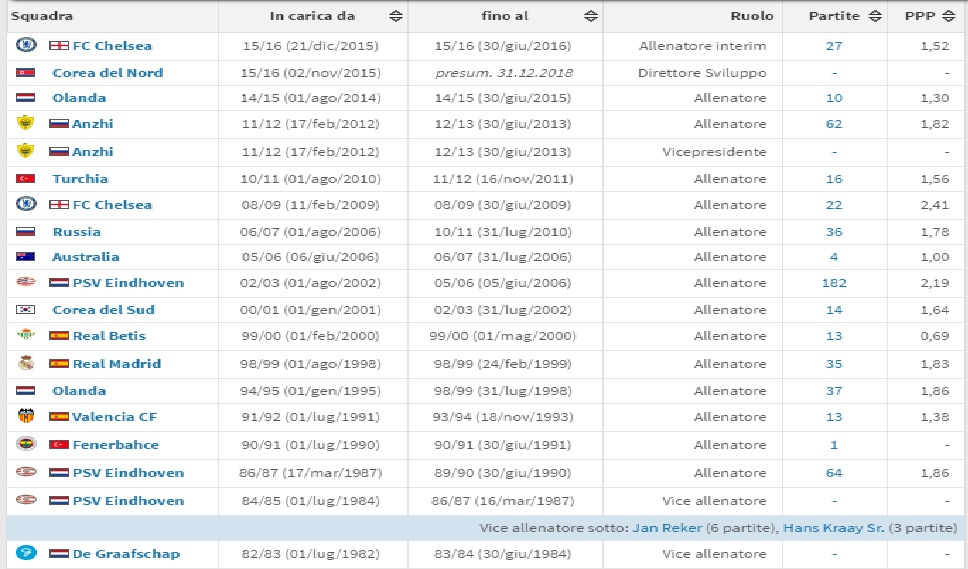Sort by PPP column arrows
Screen dimensions: 968x569
949,16
